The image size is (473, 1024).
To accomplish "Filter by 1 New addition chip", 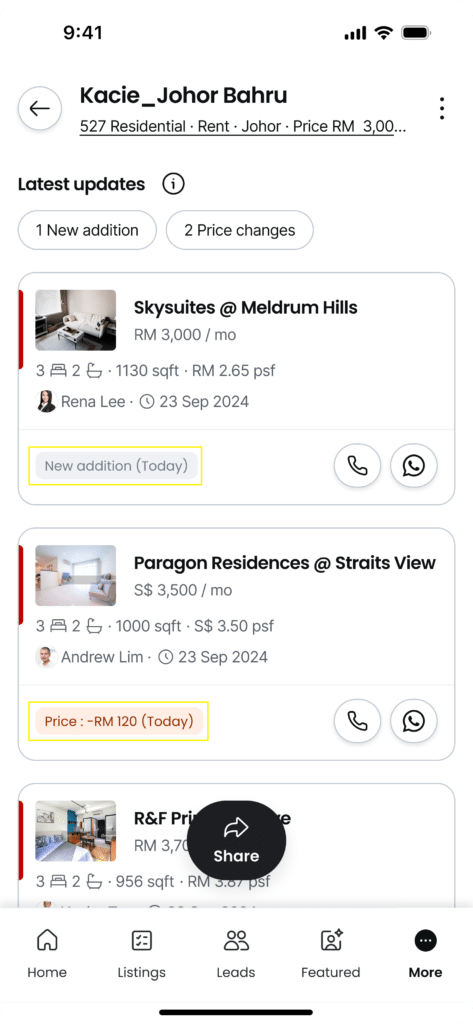I will pyautogui.click(x=88, y=230).
